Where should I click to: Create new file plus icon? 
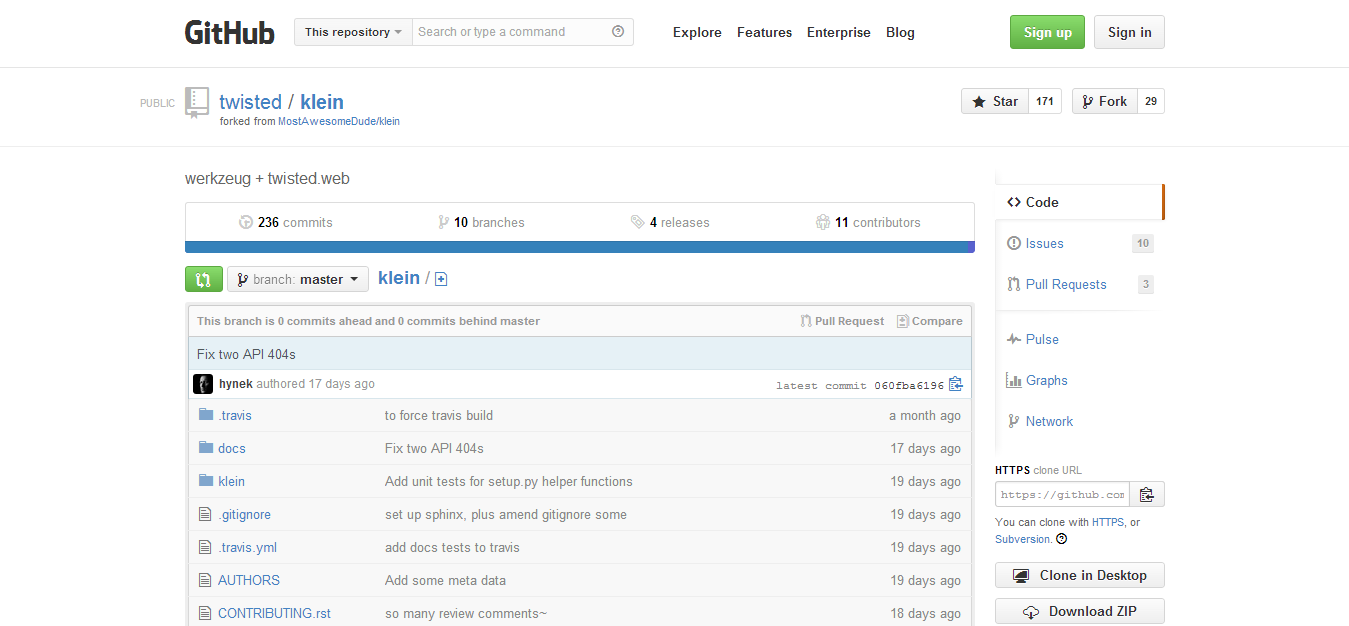441,279
